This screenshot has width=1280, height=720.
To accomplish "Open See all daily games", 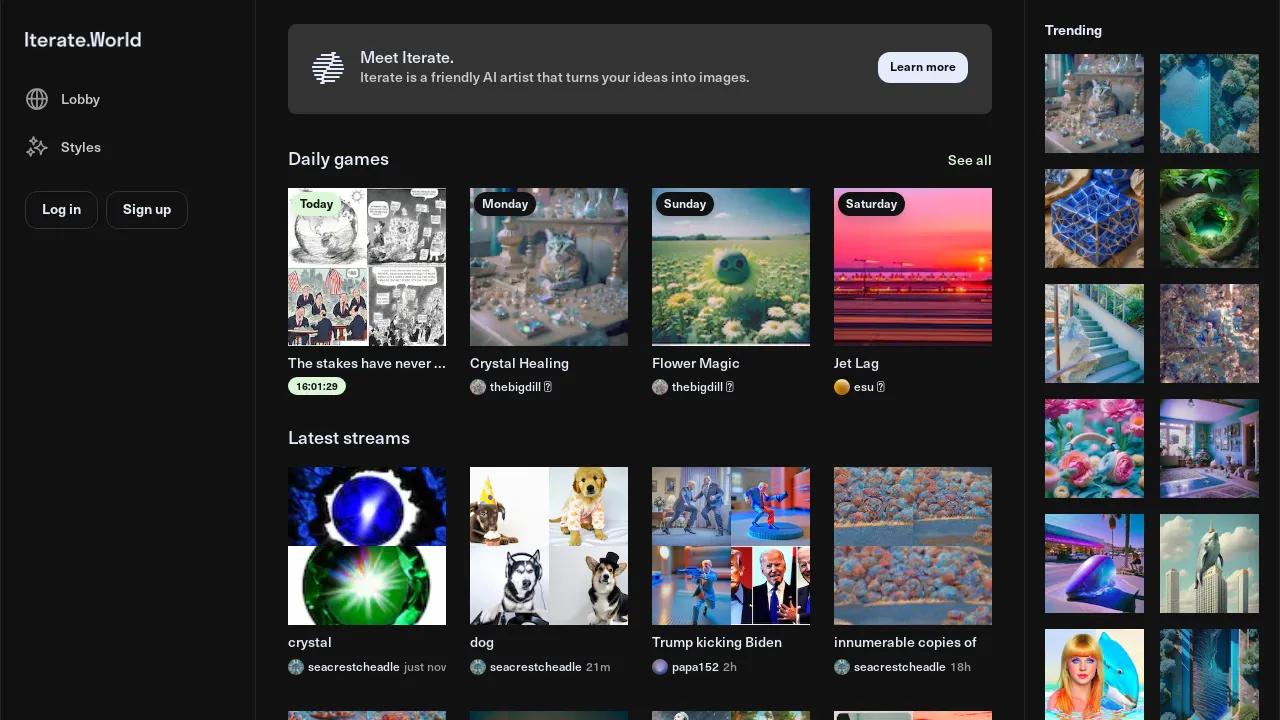I will (x=969, y=160).
